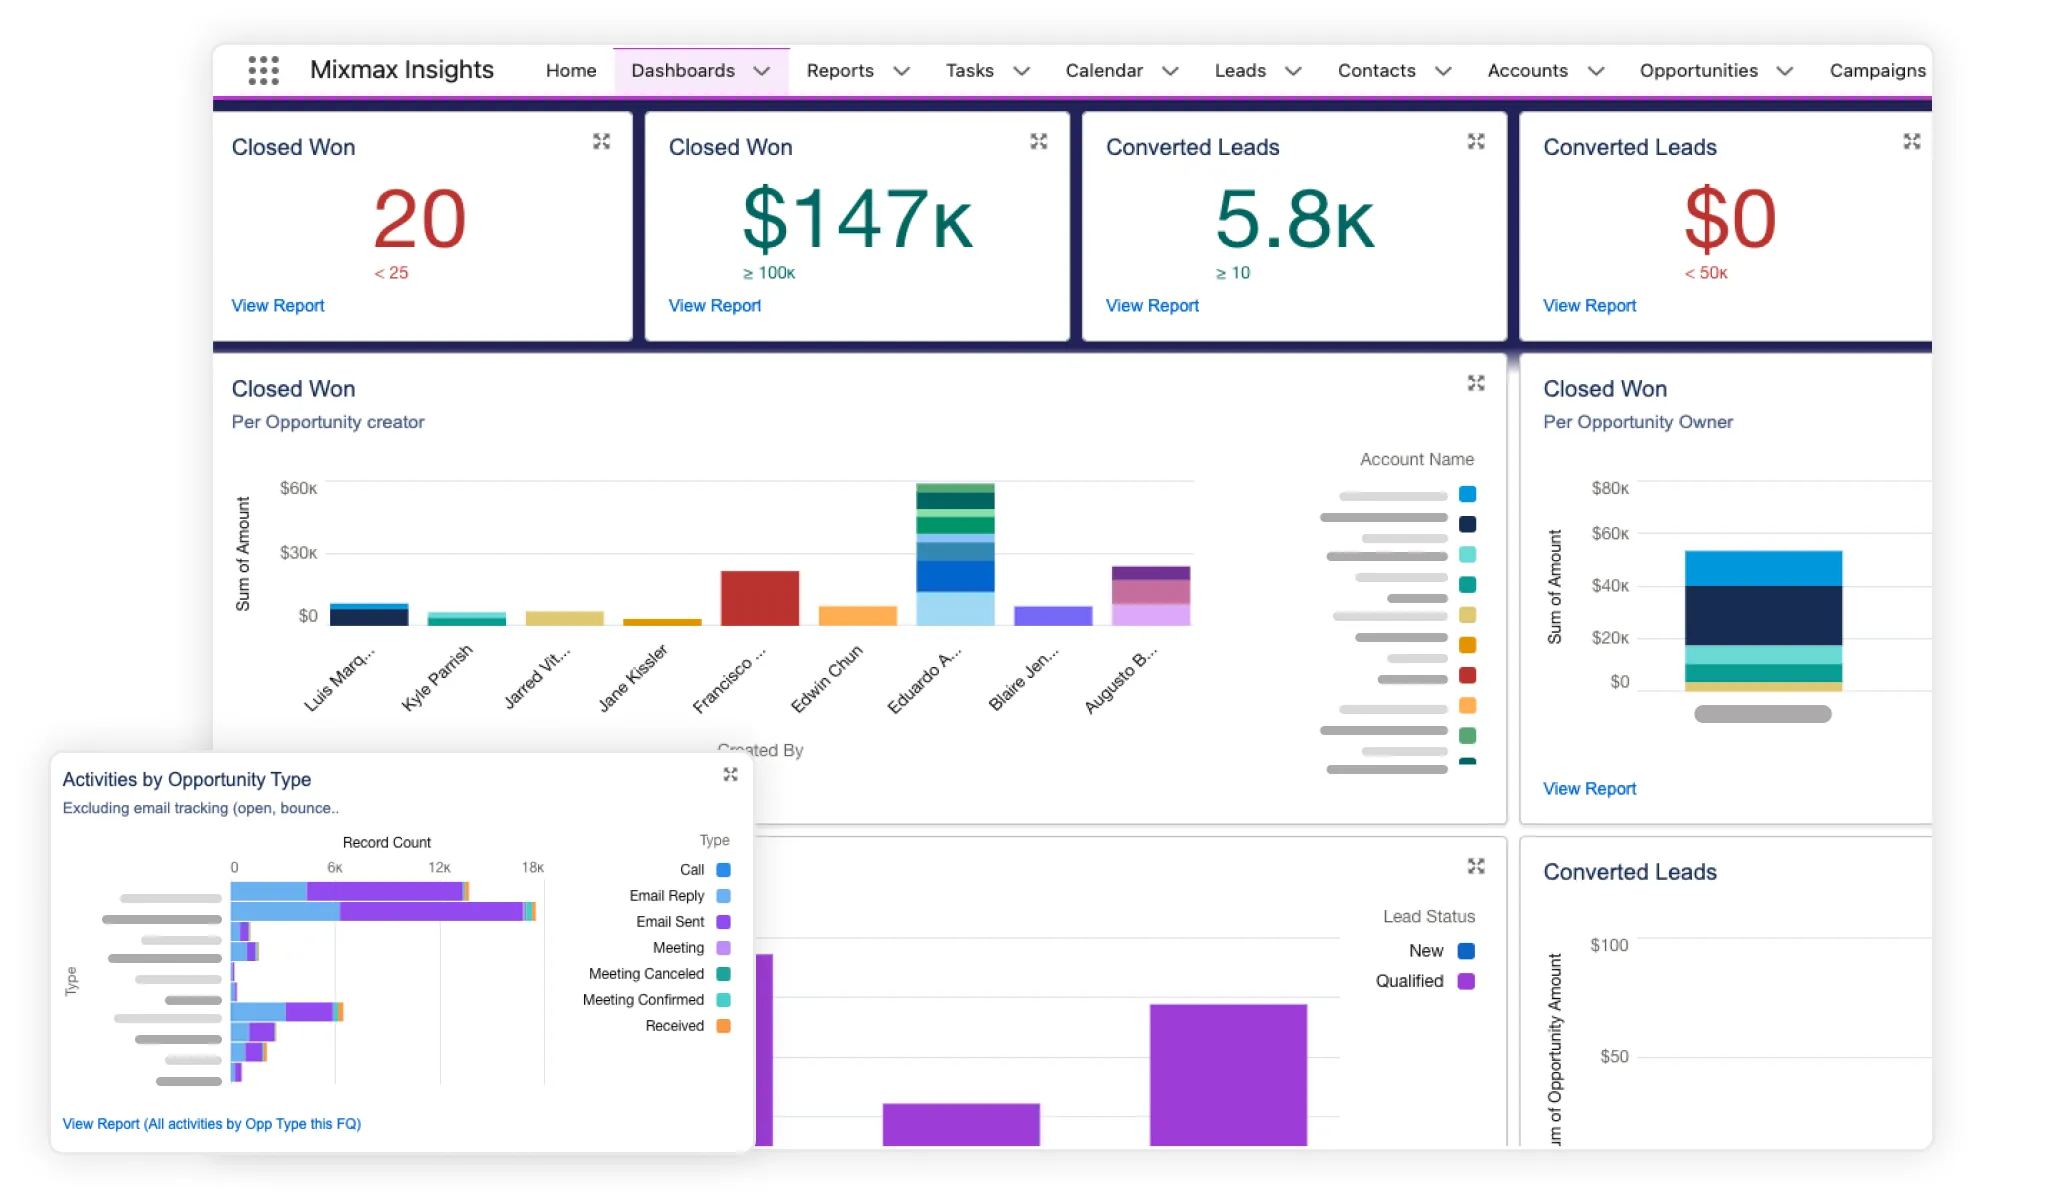Screen dimensions: 2070x1203
Task: Expand the Closed Won Per Opportunity creator chart
Action: tap(1476, 383)
